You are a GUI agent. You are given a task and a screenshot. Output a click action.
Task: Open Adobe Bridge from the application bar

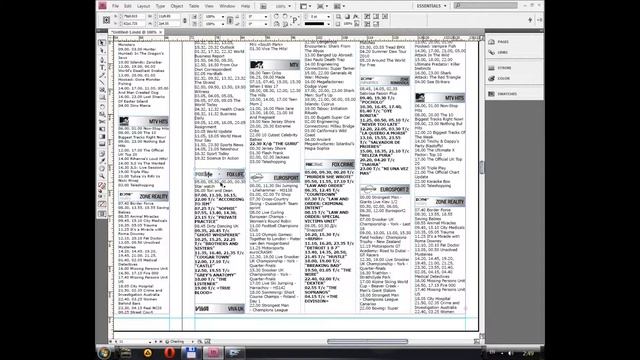pyautogui.click(x=263, y=6)
